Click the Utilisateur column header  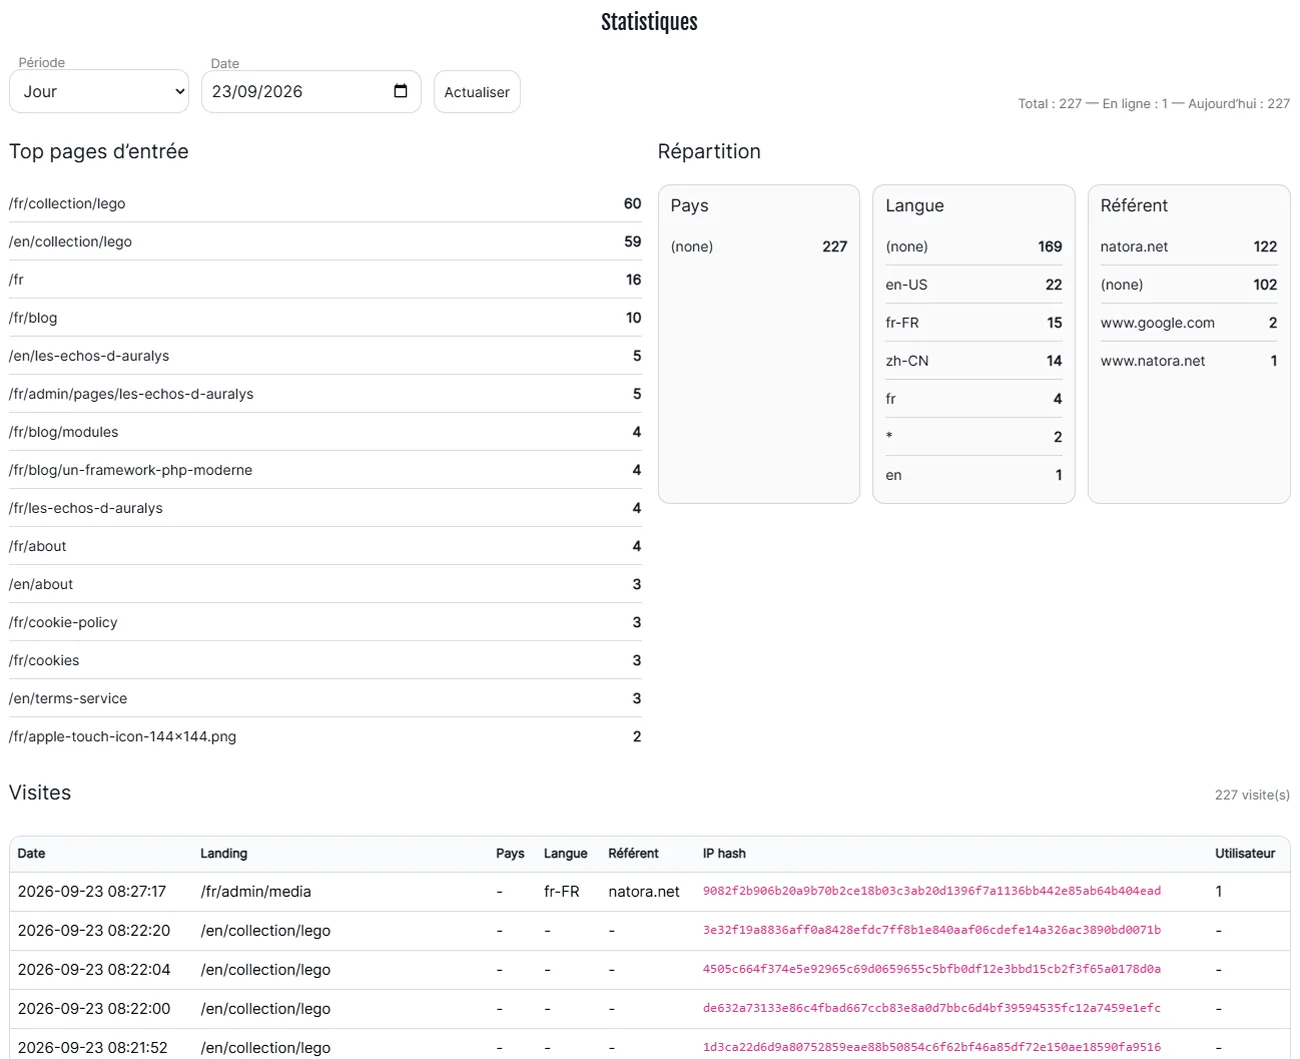[x=1245, y=853]
